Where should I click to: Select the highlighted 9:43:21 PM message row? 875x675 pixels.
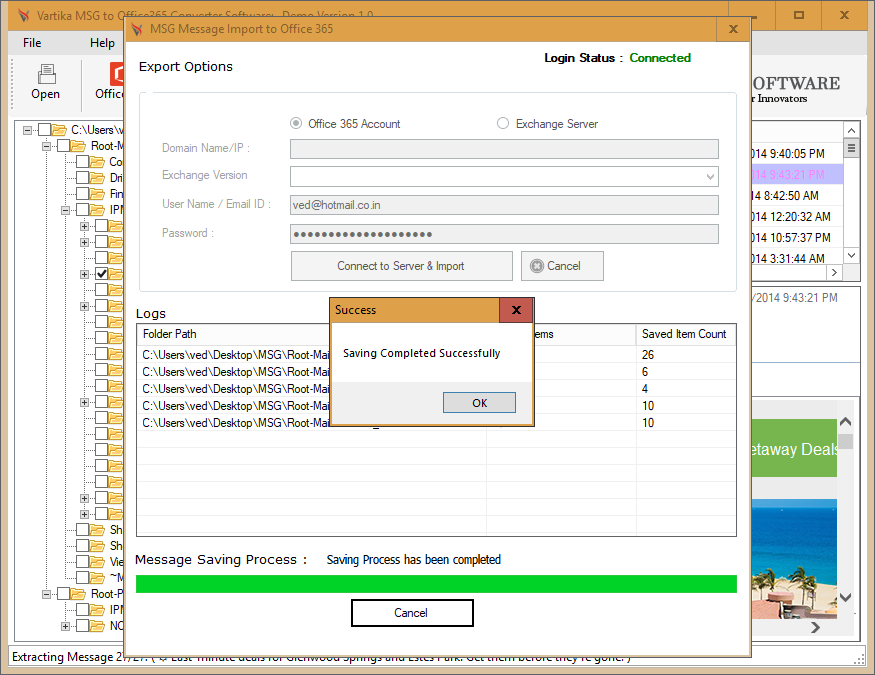point(797,175)
